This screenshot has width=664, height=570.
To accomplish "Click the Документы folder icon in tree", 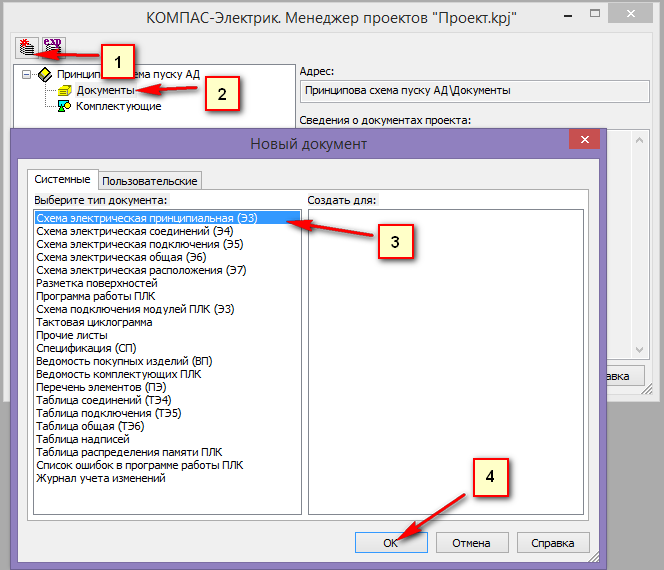I will (64, 90).
